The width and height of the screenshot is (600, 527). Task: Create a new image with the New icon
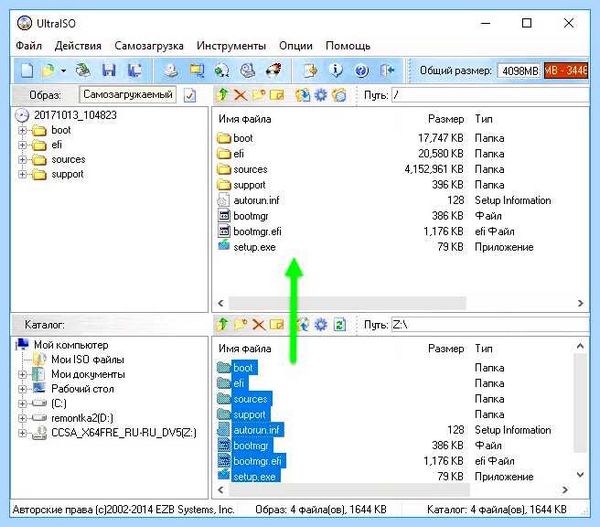click(x=27, y=70)
